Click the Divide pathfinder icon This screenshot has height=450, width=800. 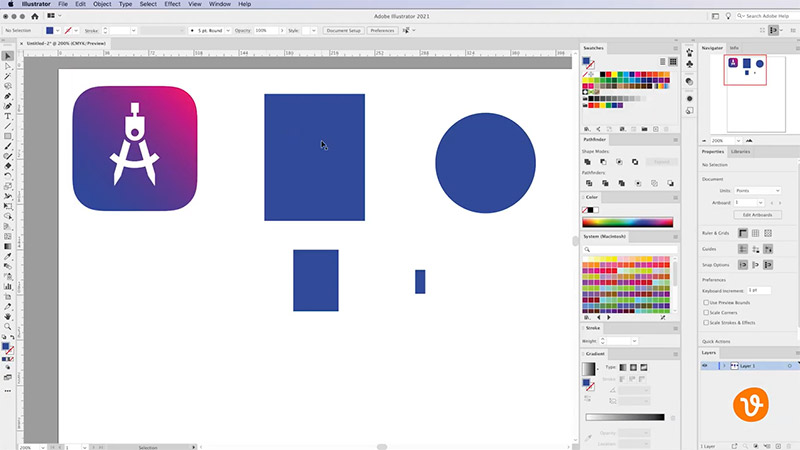[589, 183]
